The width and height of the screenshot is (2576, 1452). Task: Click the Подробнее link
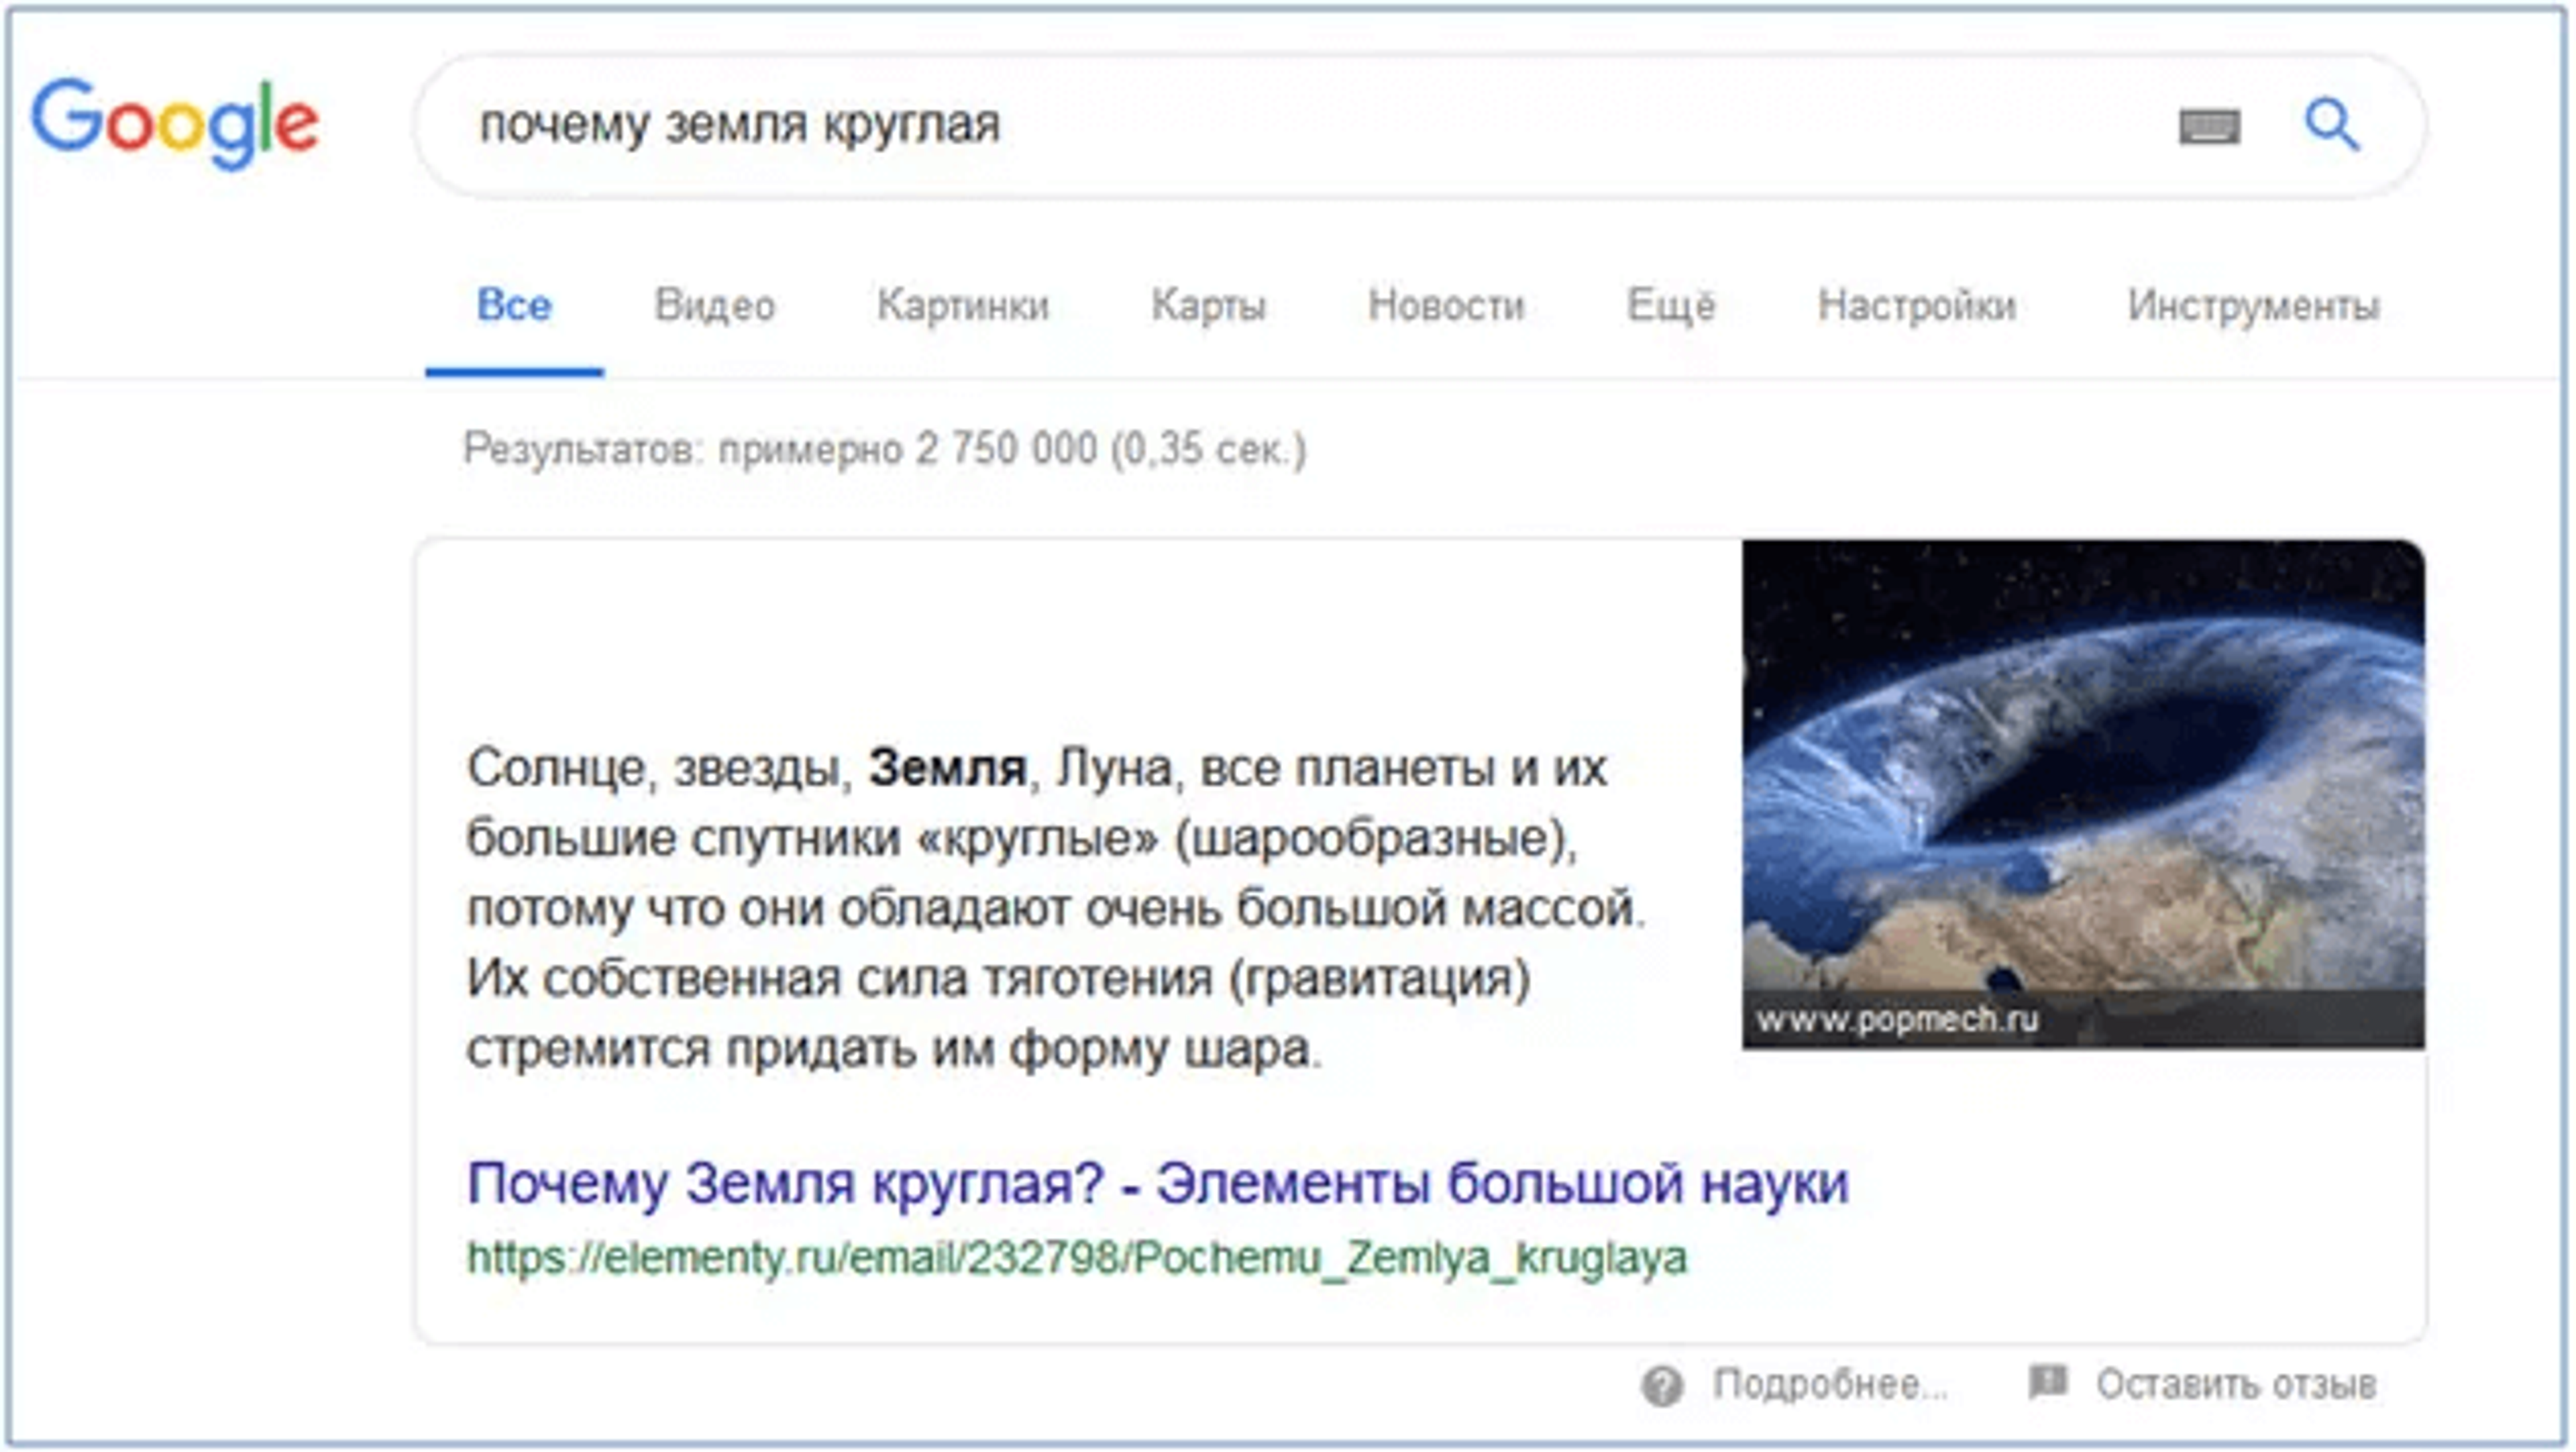[x=1830, y=1385]
